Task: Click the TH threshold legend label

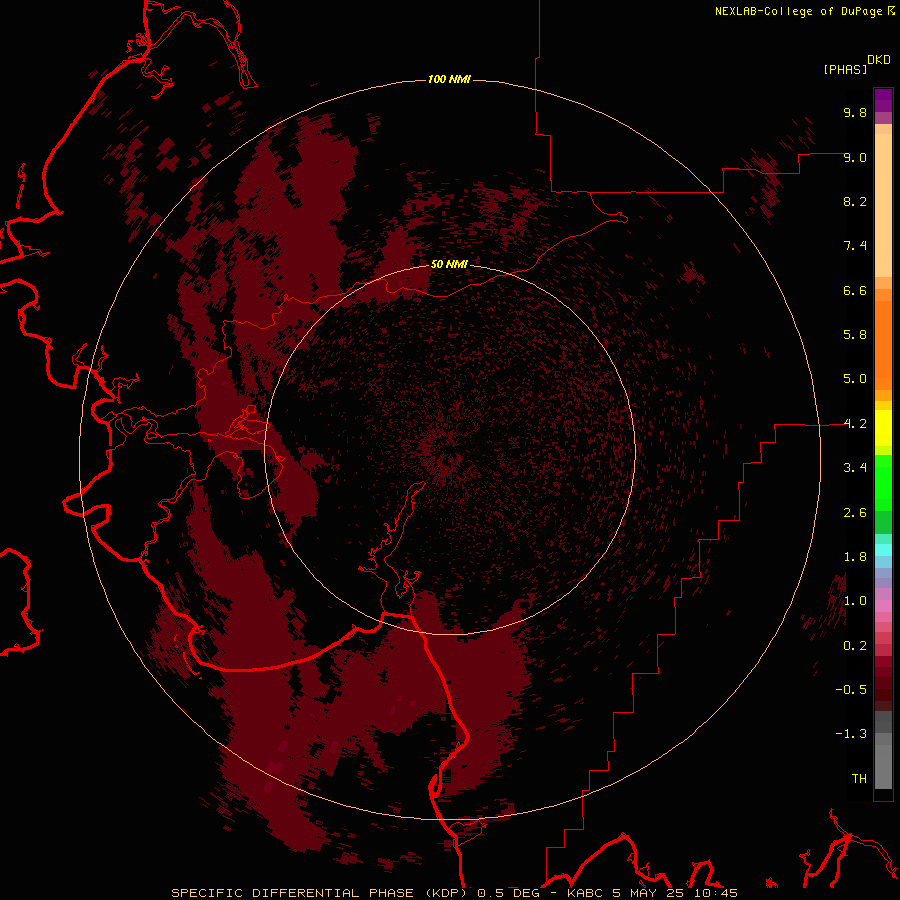Action: pyautogui.click(x=859, y=779)
